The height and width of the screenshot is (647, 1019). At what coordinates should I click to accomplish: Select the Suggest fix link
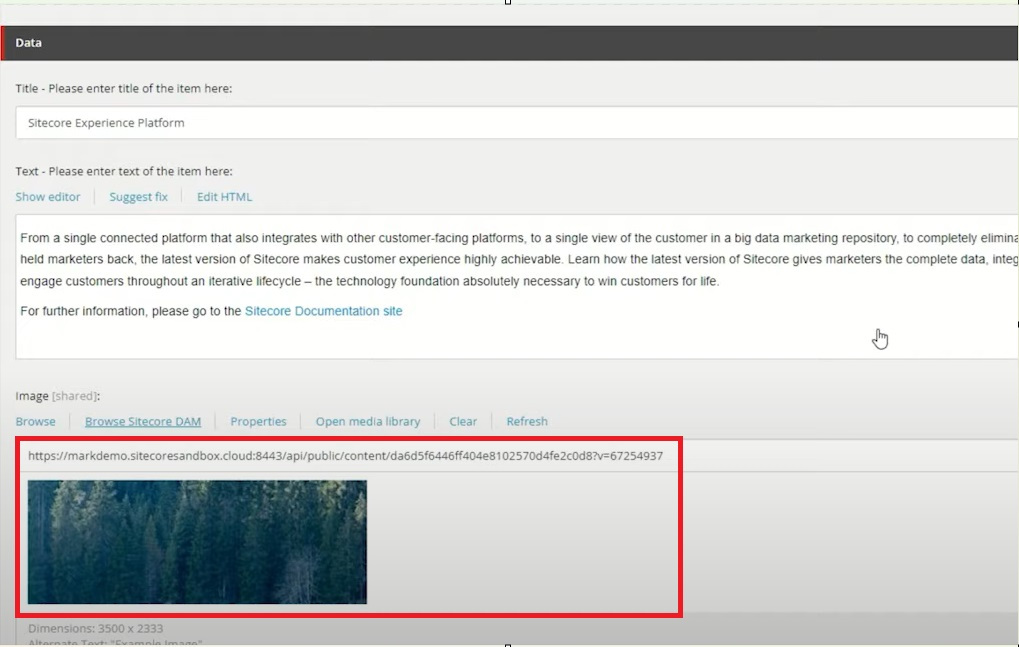138,197
